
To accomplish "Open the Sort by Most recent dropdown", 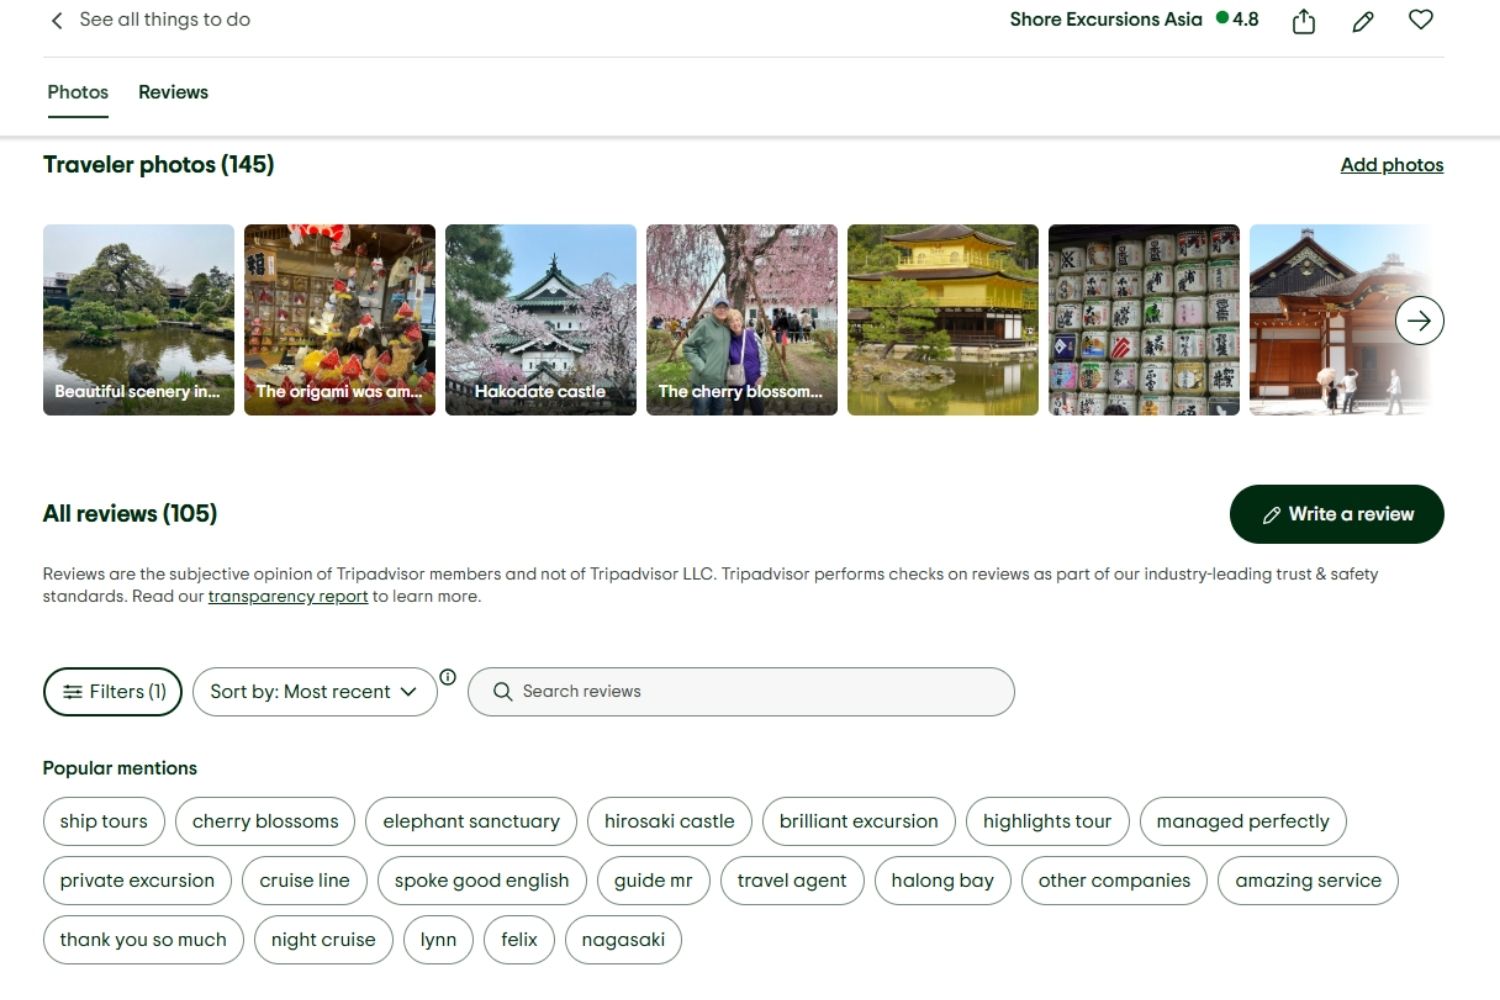I will pos(314,691).
